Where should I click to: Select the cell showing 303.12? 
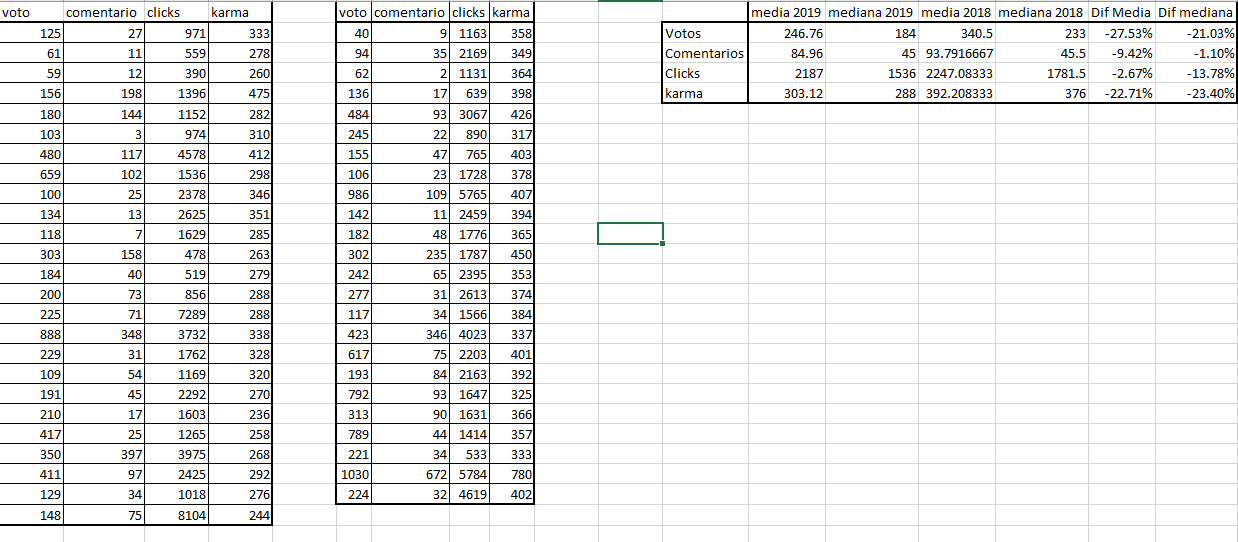coord(787,94)
